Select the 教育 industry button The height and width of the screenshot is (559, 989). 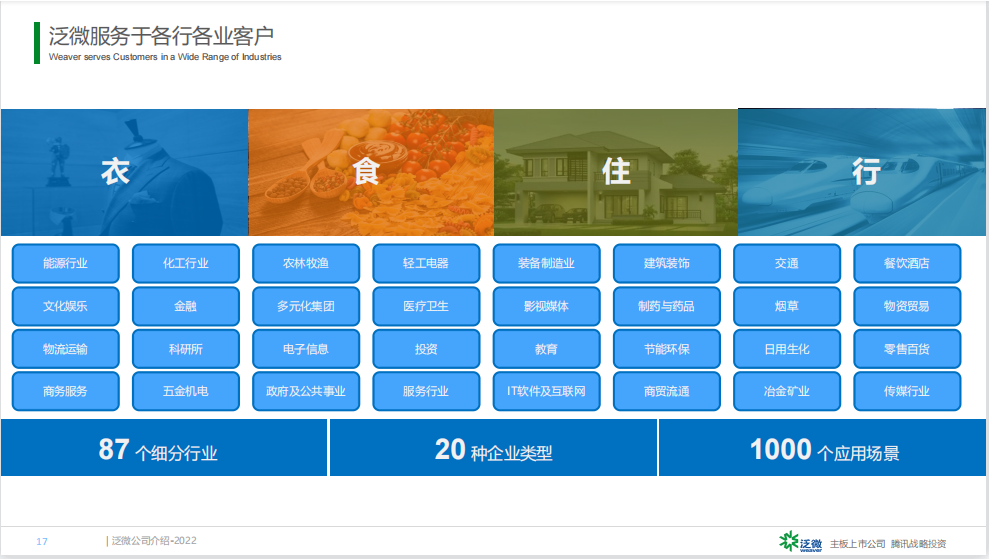pos(546,350)
